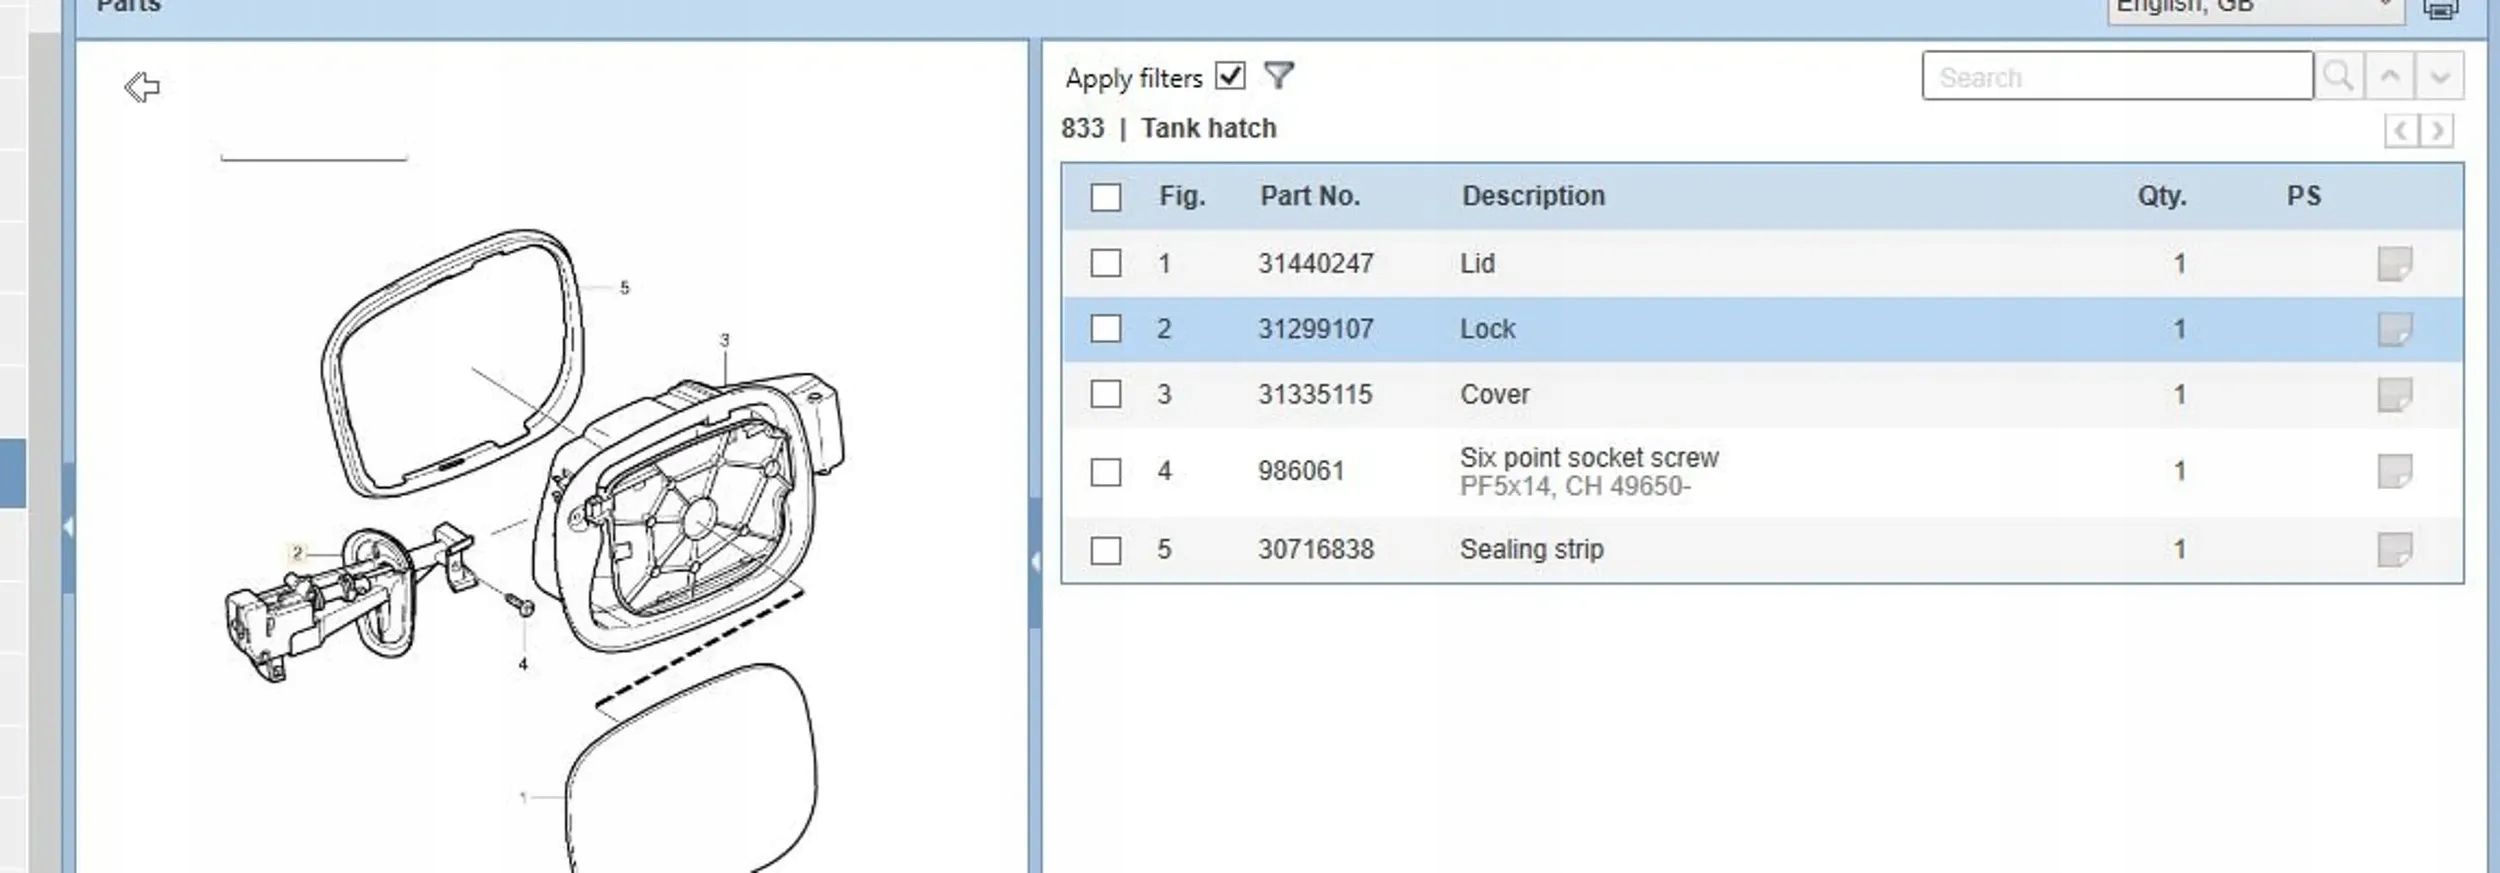Open the English, GB language dropdown
This screenshot has width=2500, height=873.
pos(2255,8)
